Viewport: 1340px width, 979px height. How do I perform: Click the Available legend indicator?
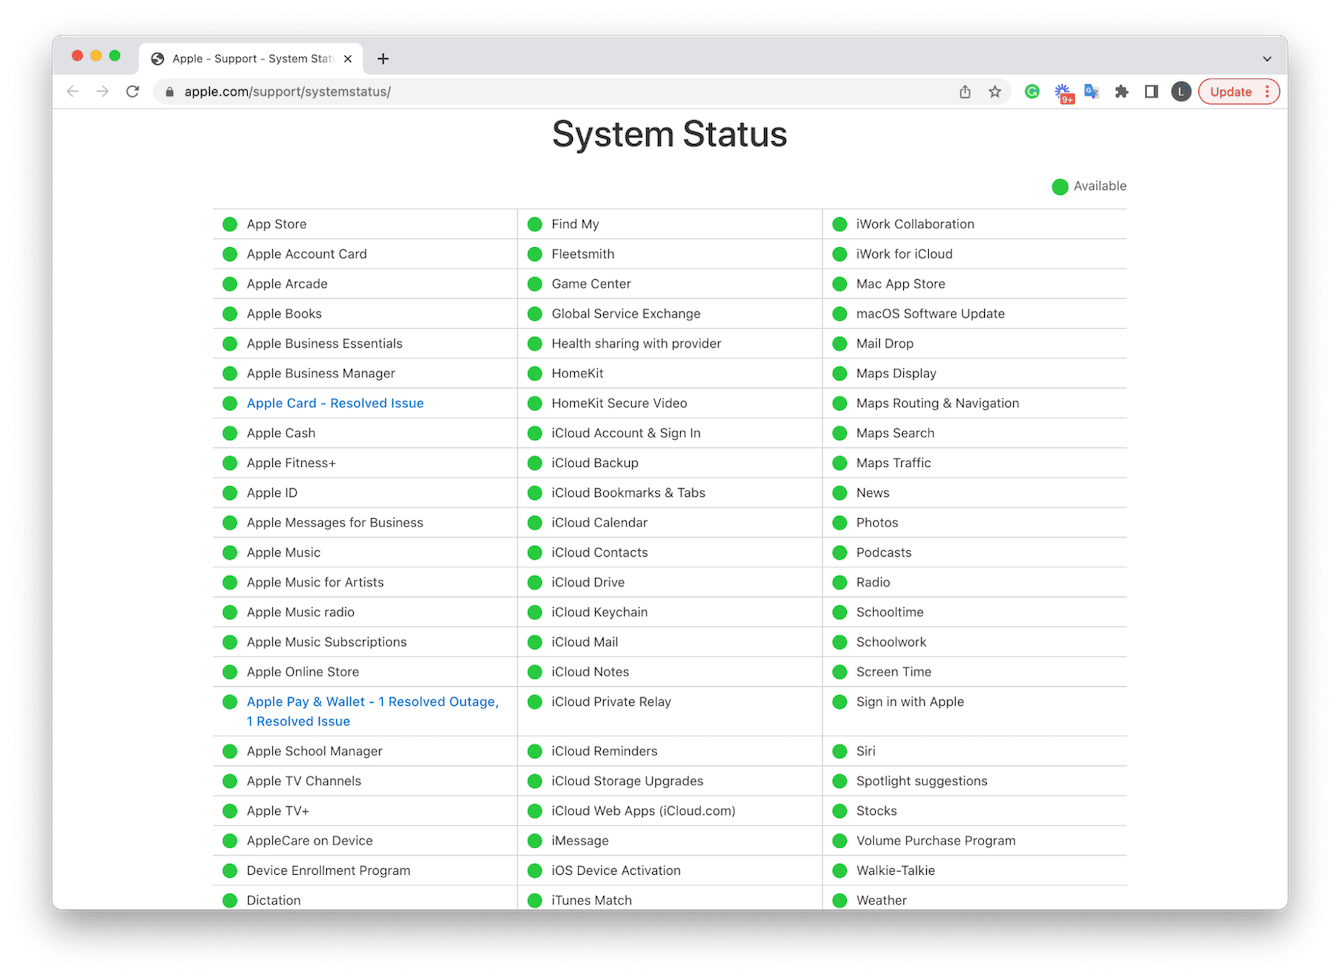pyautogui.click(x=1060, y=186)
